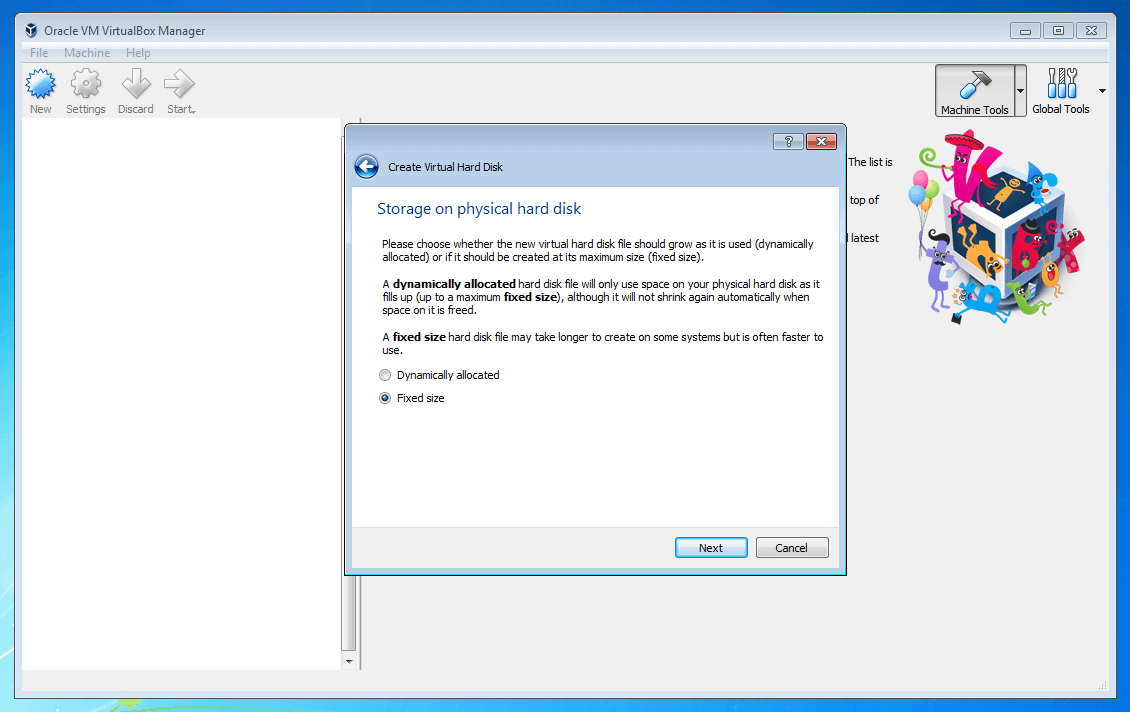Close the Create Virtual Hard Disk dialog
1130x712 pixels.
[820, 141]
